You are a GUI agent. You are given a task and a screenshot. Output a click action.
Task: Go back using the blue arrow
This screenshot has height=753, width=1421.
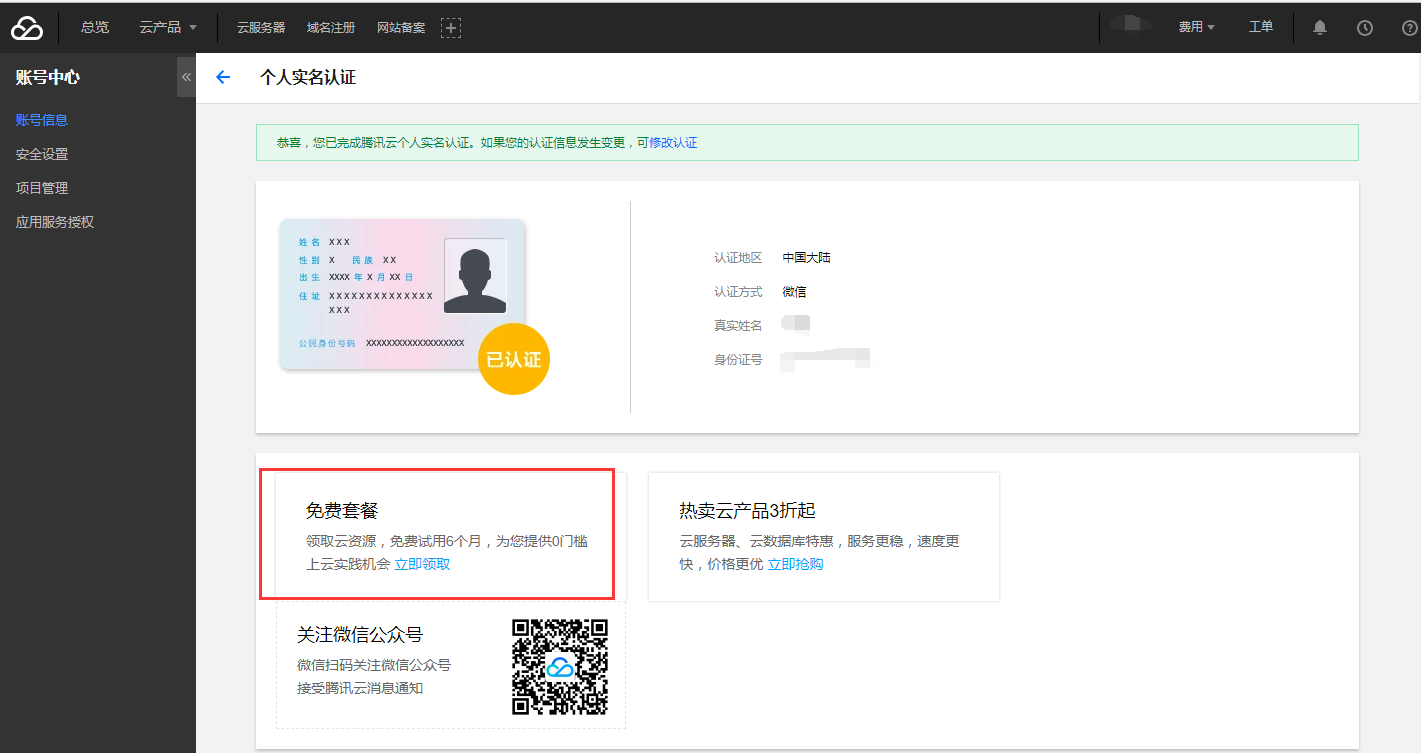click(x=223, y=77)
